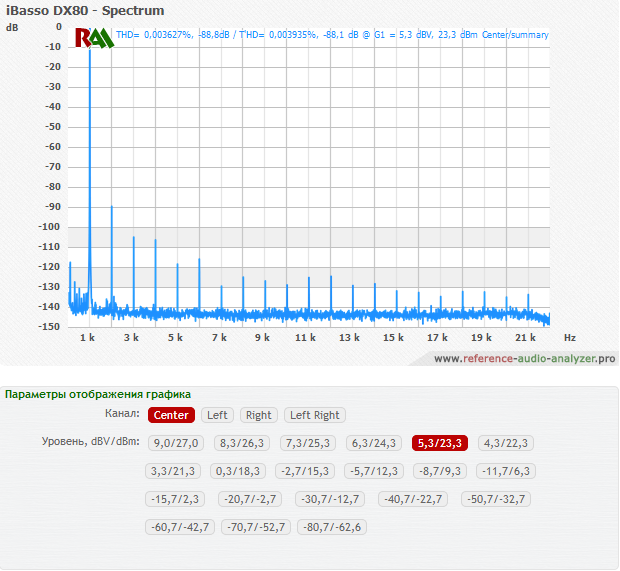This screenshot has height=571, width=620.
Task: Select level -40,7/-22,7
Action: coord(413,499)
